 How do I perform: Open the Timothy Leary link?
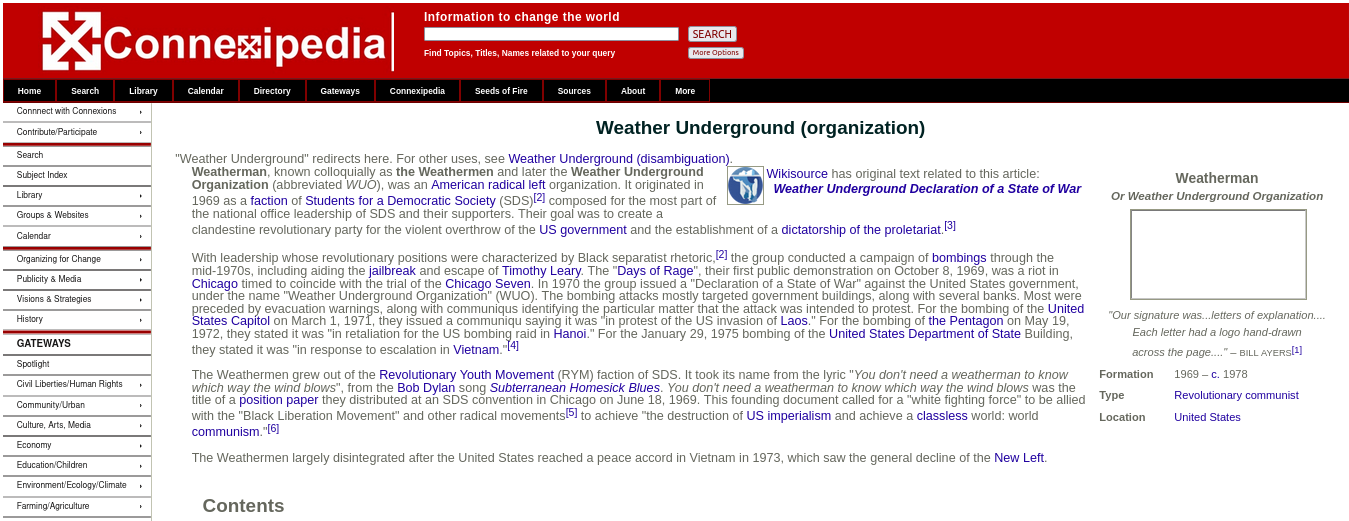(541, 271)
